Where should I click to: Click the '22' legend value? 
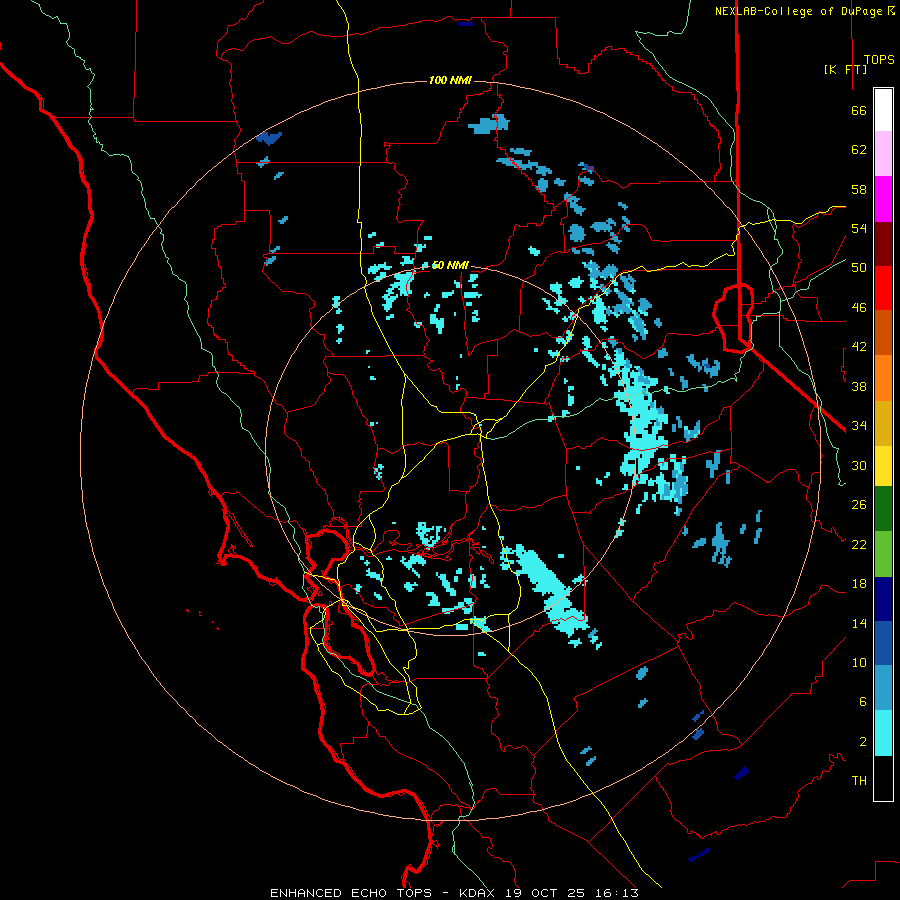pos(859,544)
